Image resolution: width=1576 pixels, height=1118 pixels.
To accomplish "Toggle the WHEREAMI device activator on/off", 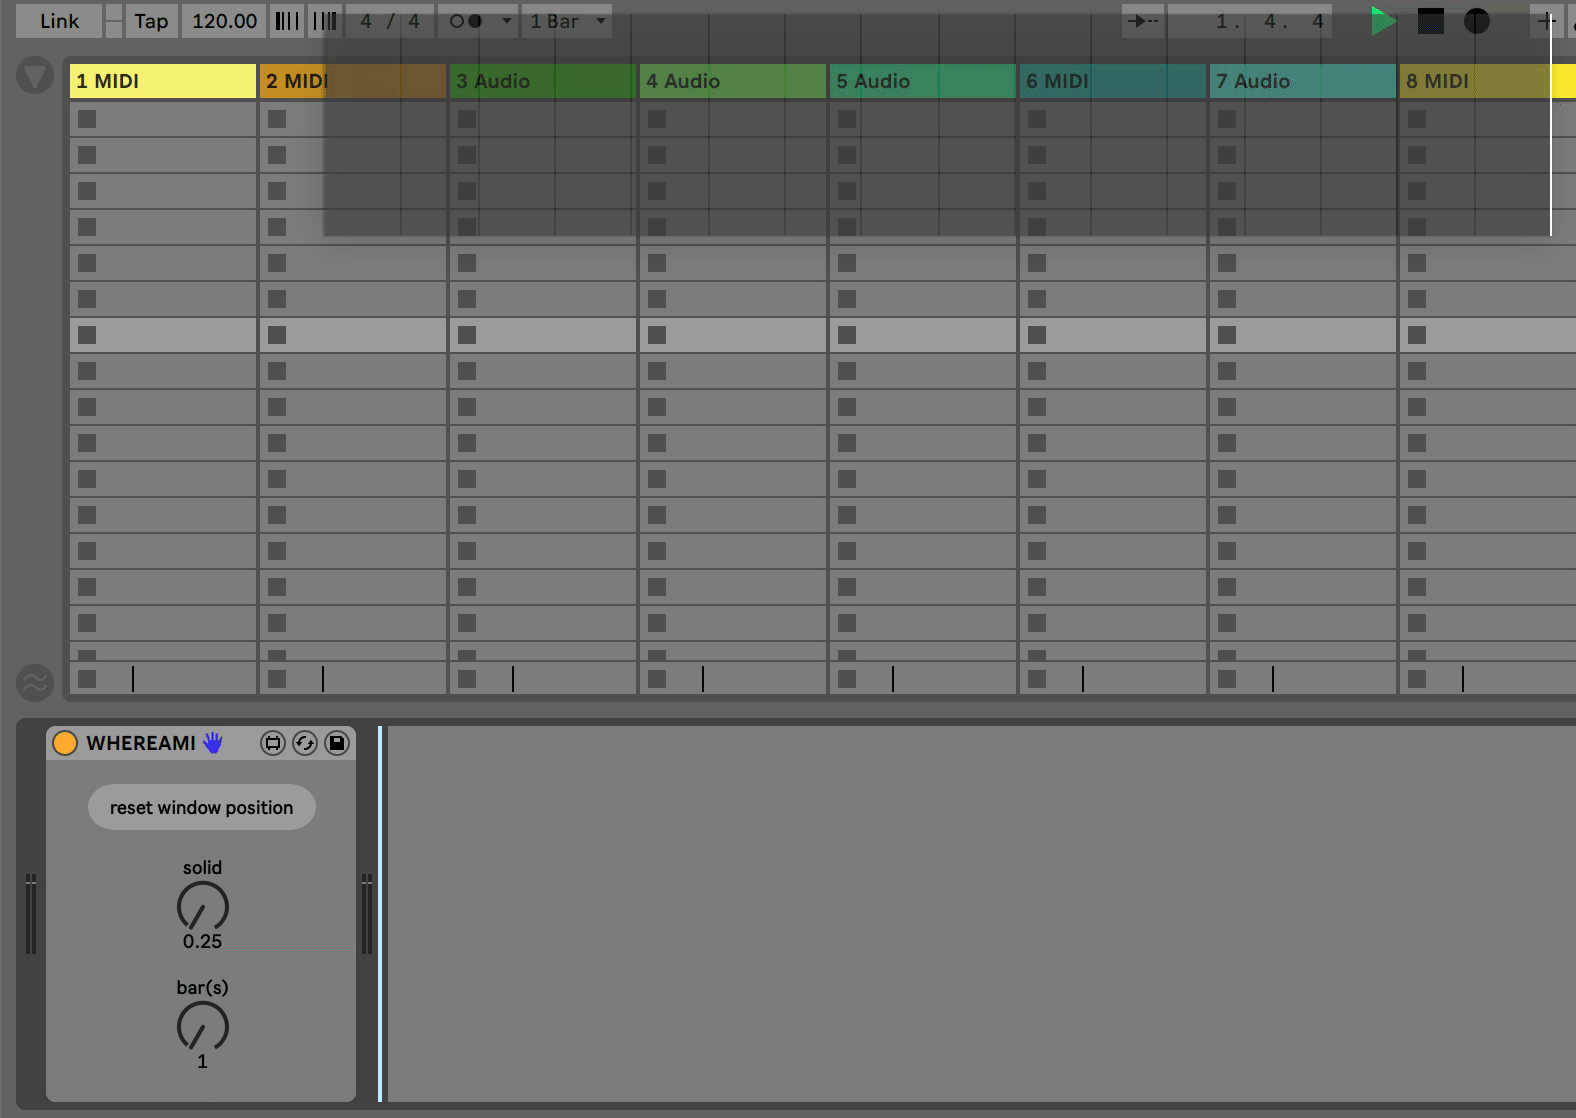I will pos(65,743).
